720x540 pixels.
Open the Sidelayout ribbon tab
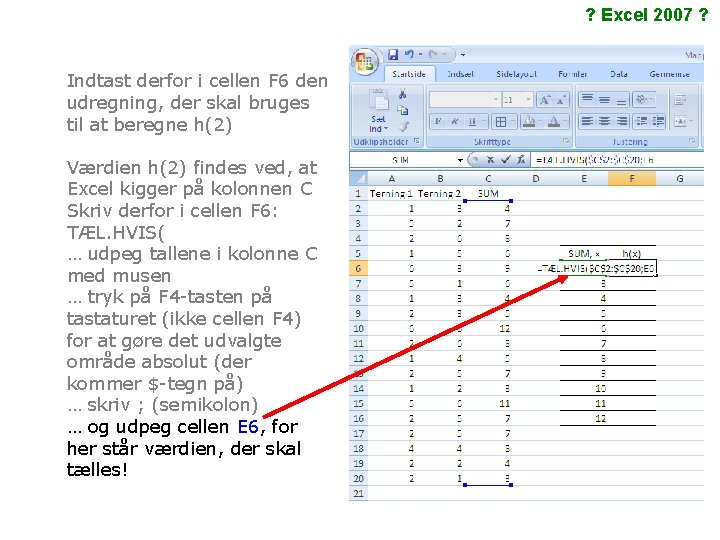517,74
